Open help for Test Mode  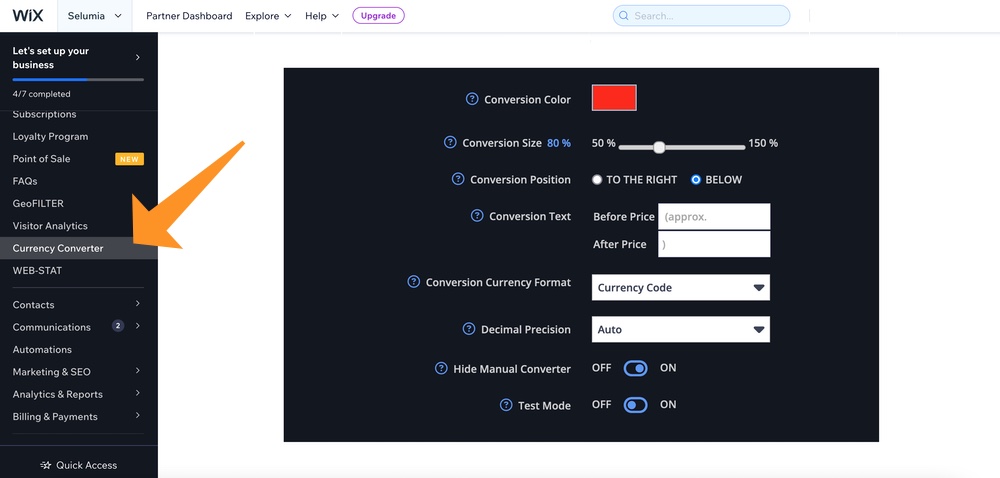[506, 405]
